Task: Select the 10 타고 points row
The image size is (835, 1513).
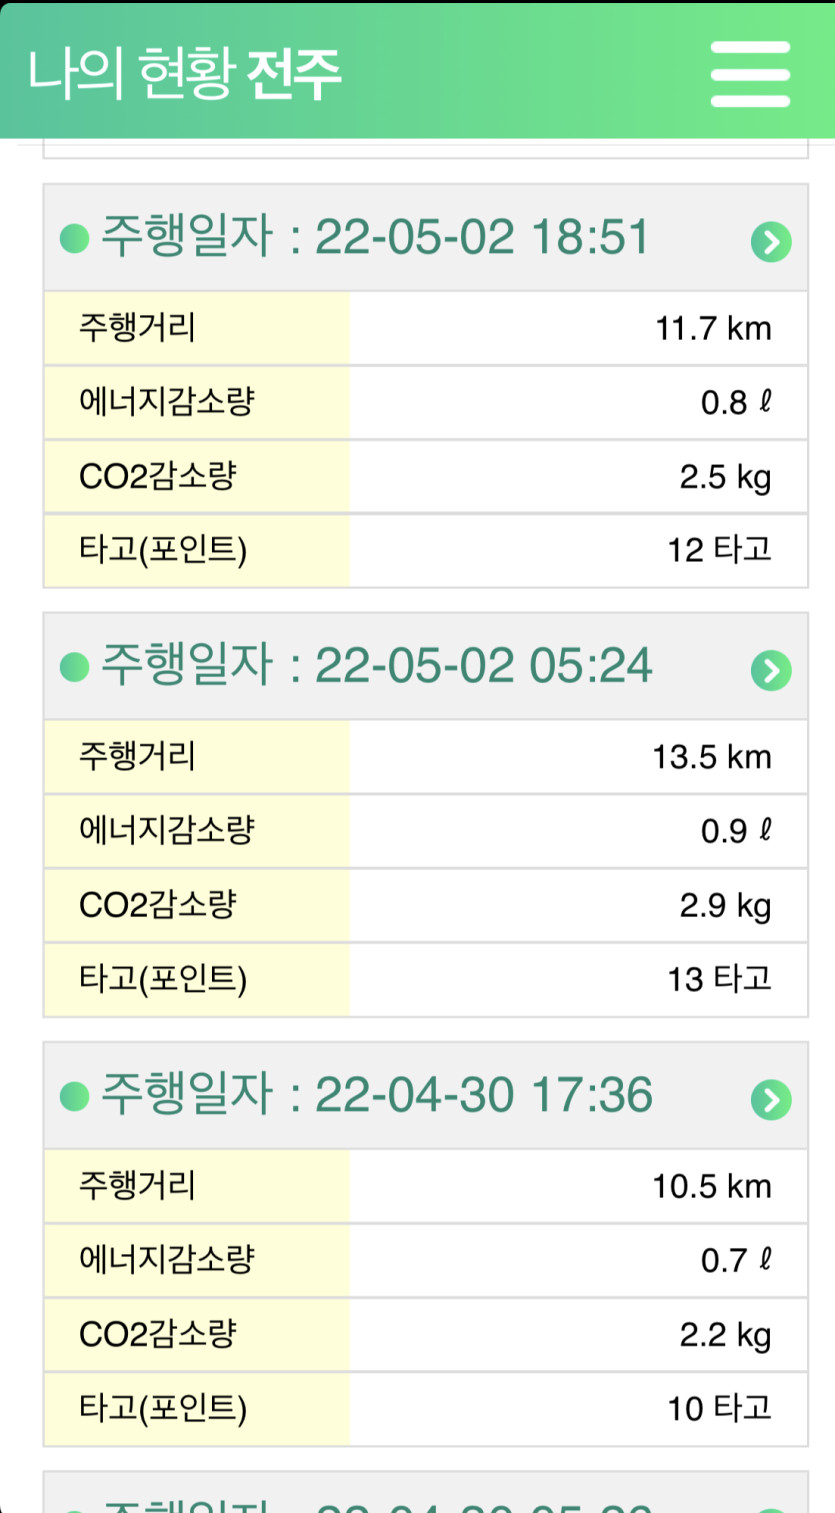Action: point(425,1408)
